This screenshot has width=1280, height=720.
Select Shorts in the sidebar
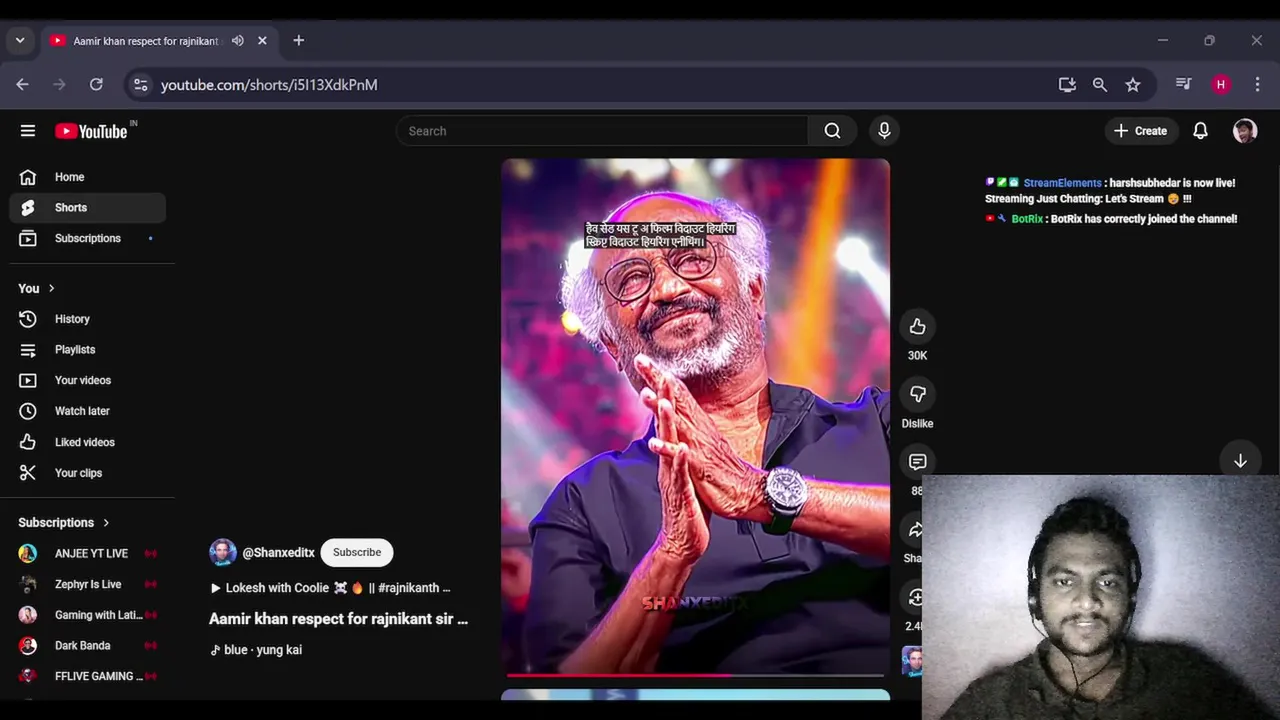88,208
